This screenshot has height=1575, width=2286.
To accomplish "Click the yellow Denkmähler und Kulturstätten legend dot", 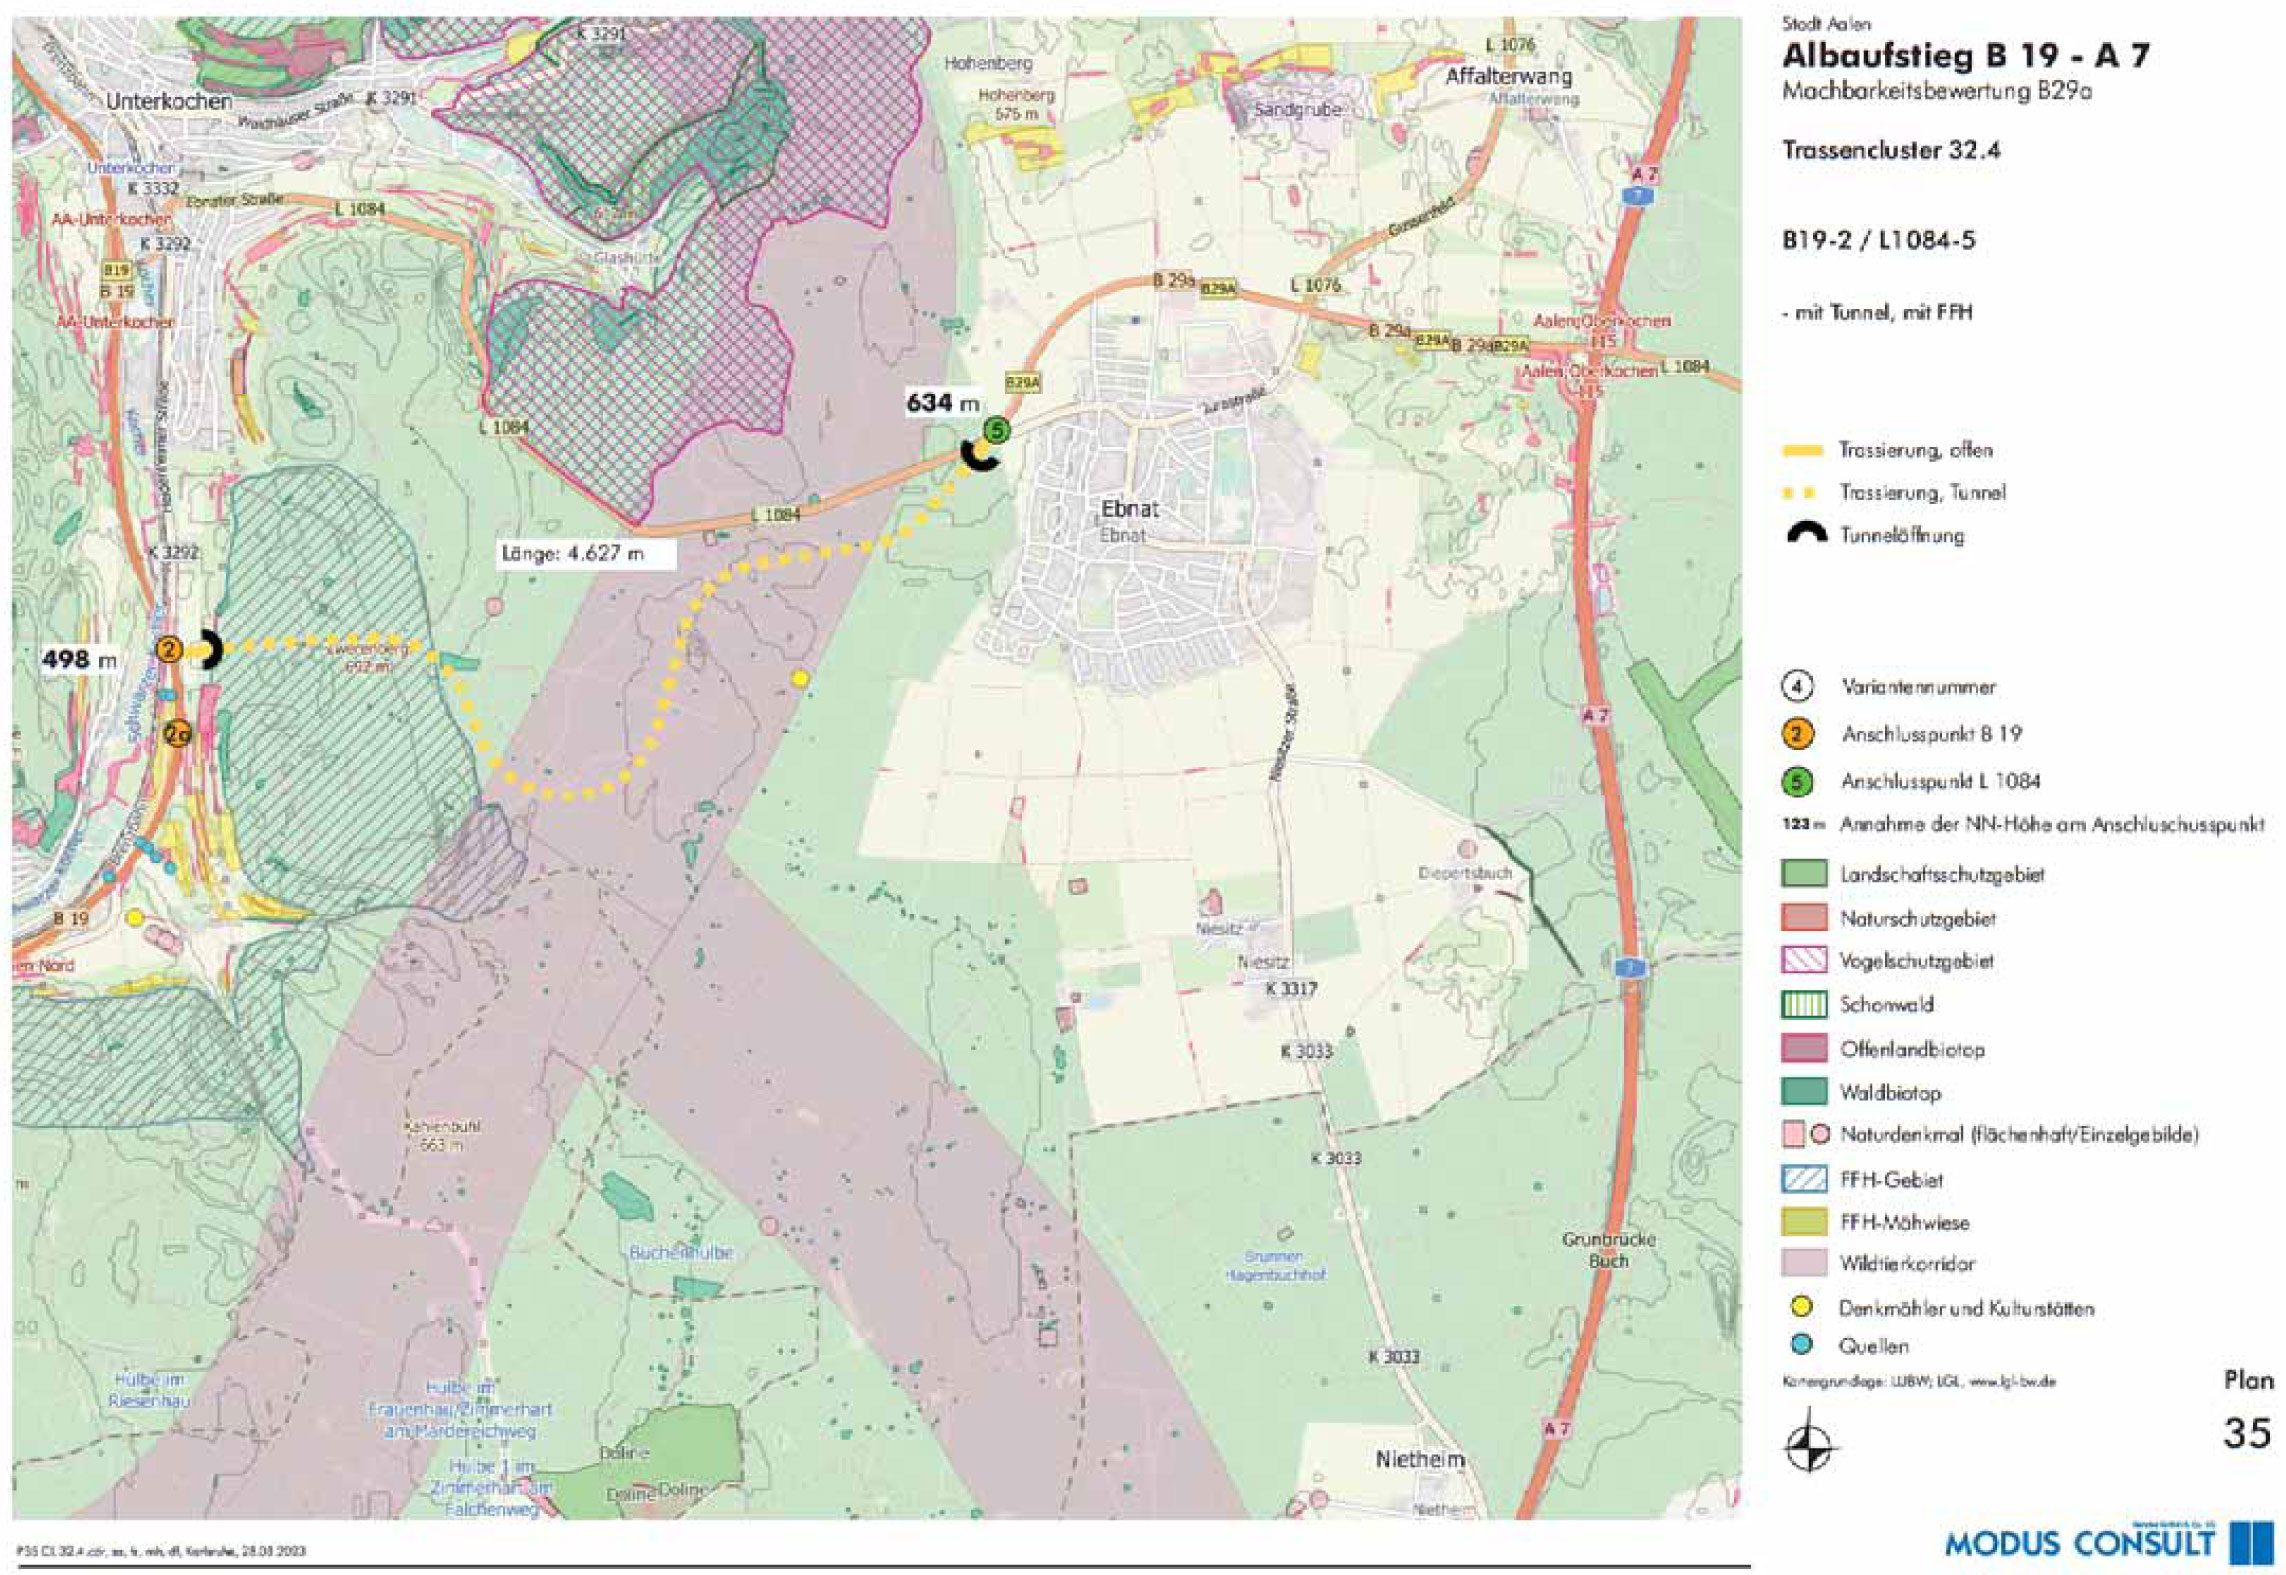I will pyautogui.click(x=1802, y=1308).
